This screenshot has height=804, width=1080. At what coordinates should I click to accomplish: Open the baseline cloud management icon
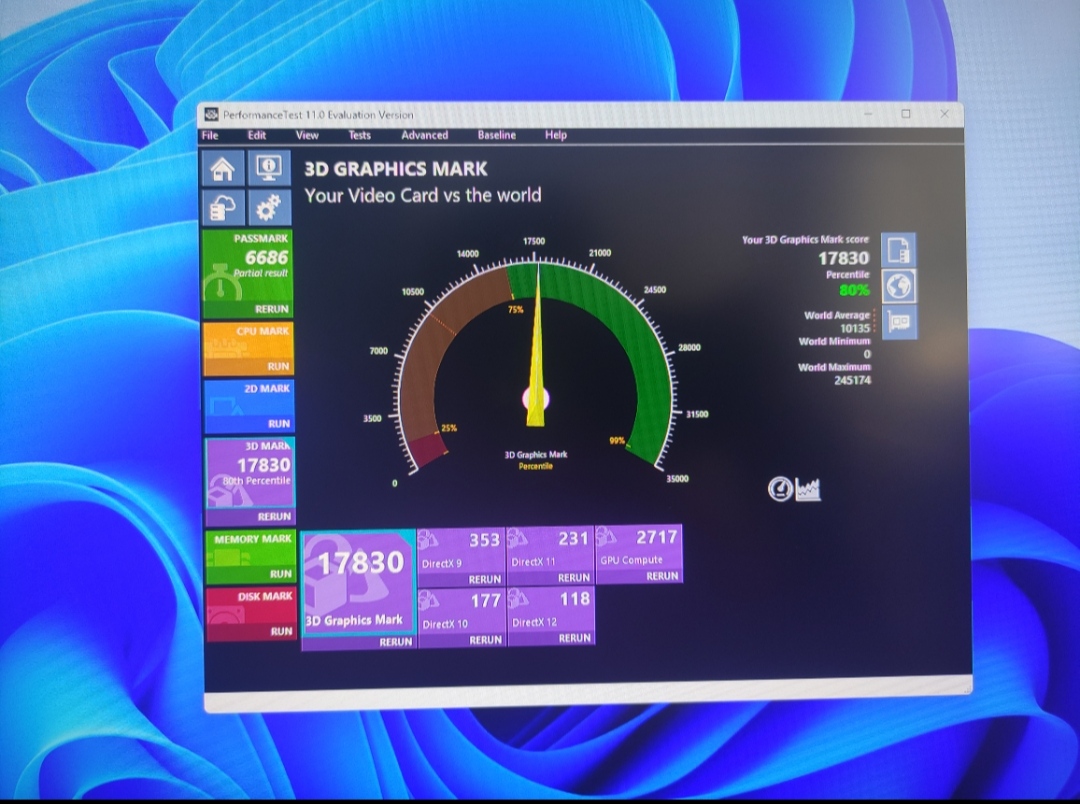coord(223,207)
